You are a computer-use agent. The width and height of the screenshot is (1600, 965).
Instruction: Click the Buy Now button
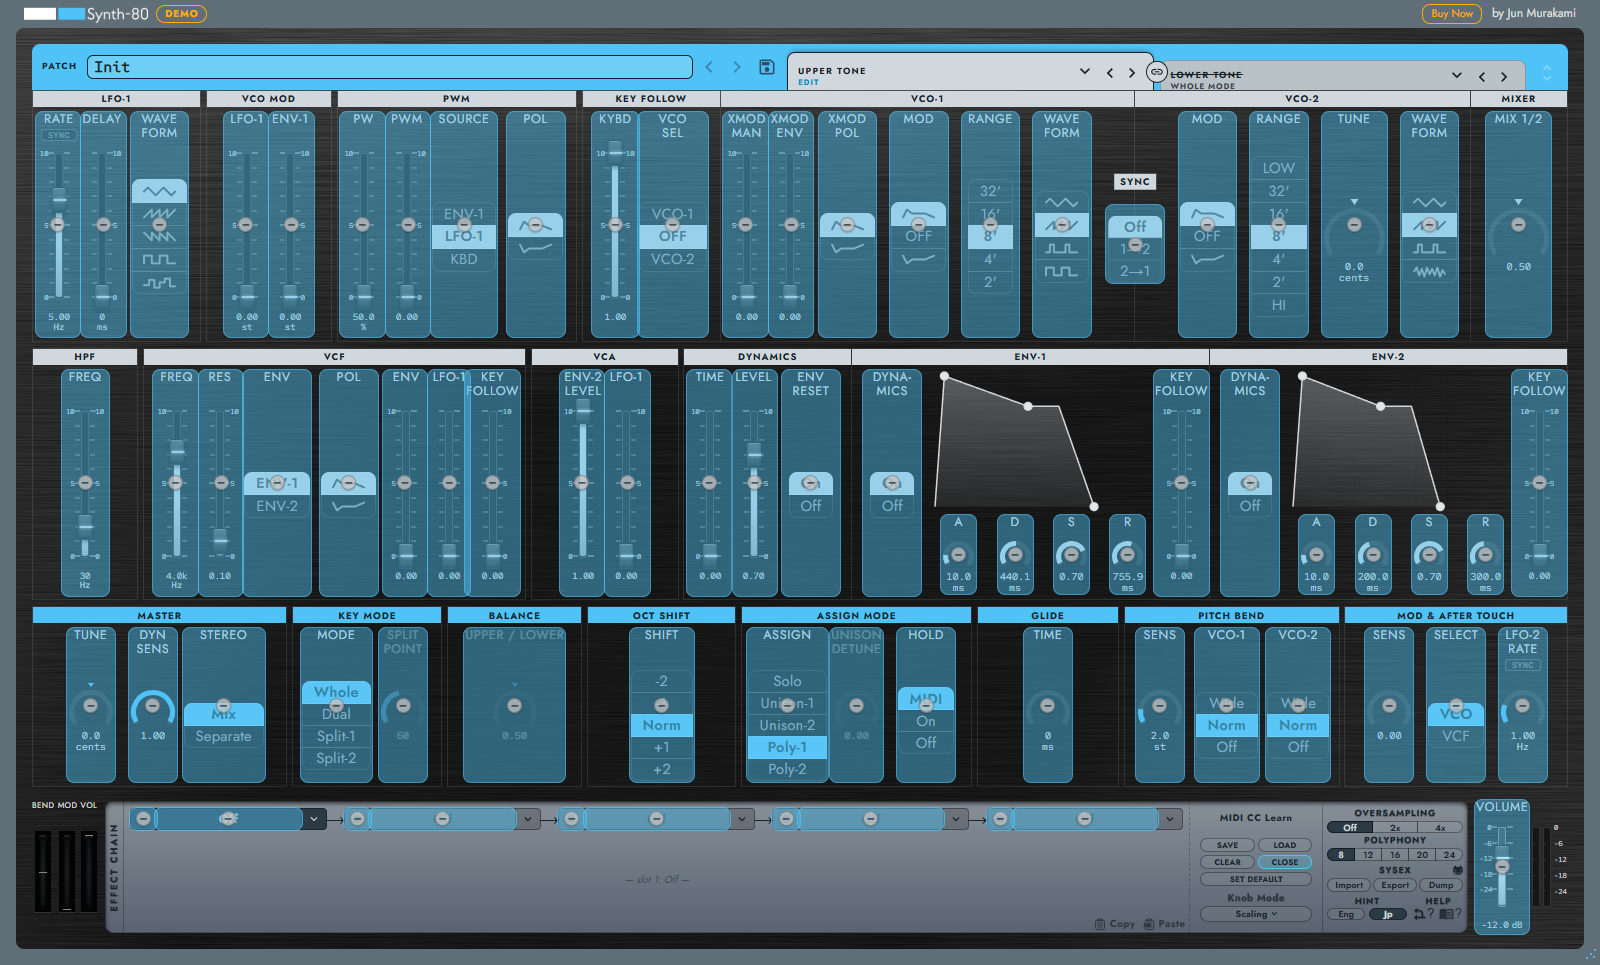tap(1452, 14)
